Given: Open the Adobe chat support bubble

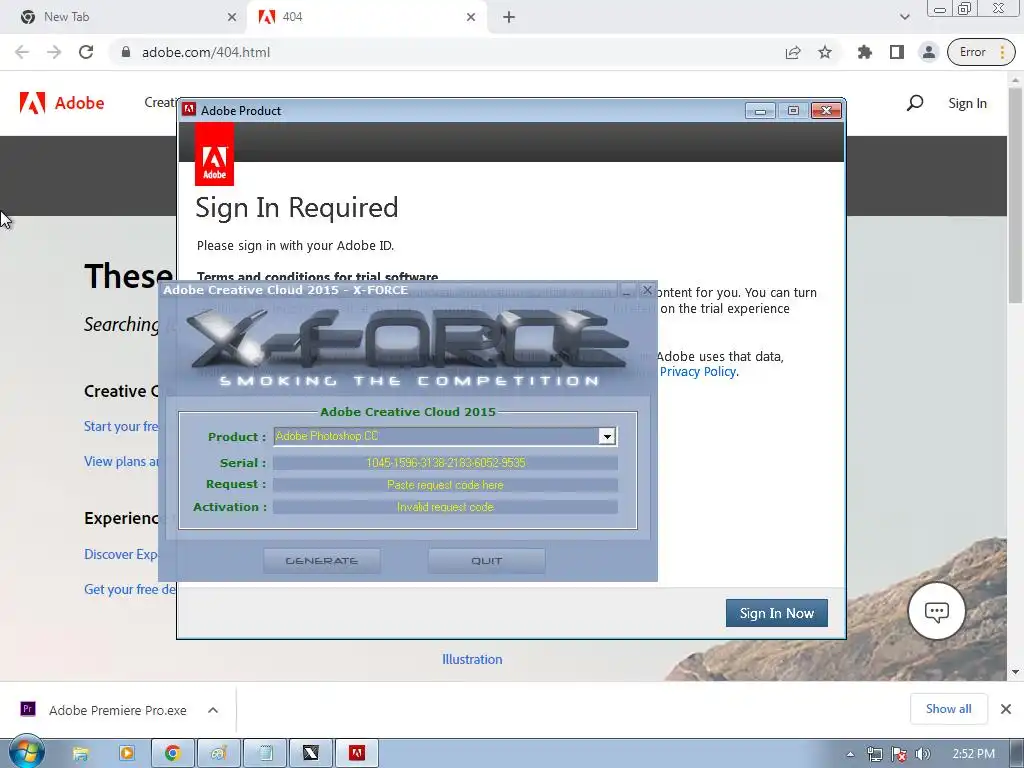Looking at the screenshot, I should (x=936, y=611).
